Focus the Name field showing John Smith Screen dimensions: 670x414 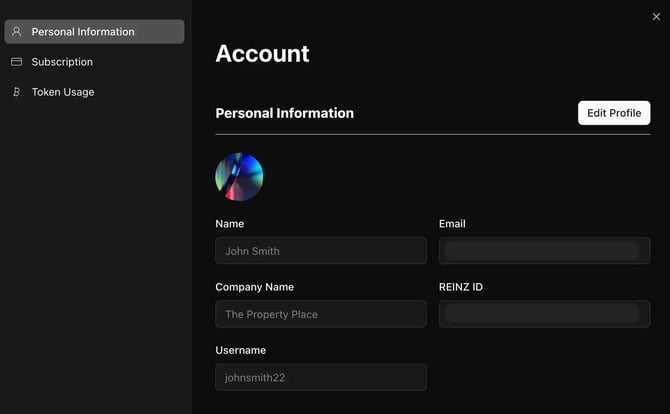[x=320, y=251]
